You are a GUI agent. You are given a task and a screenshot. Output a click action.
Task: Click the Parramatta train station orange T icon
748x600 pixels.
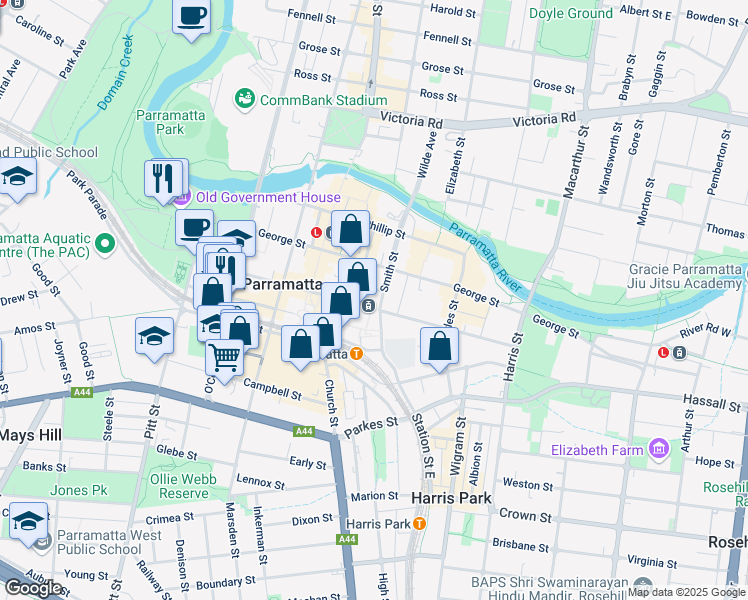(356, 354)
